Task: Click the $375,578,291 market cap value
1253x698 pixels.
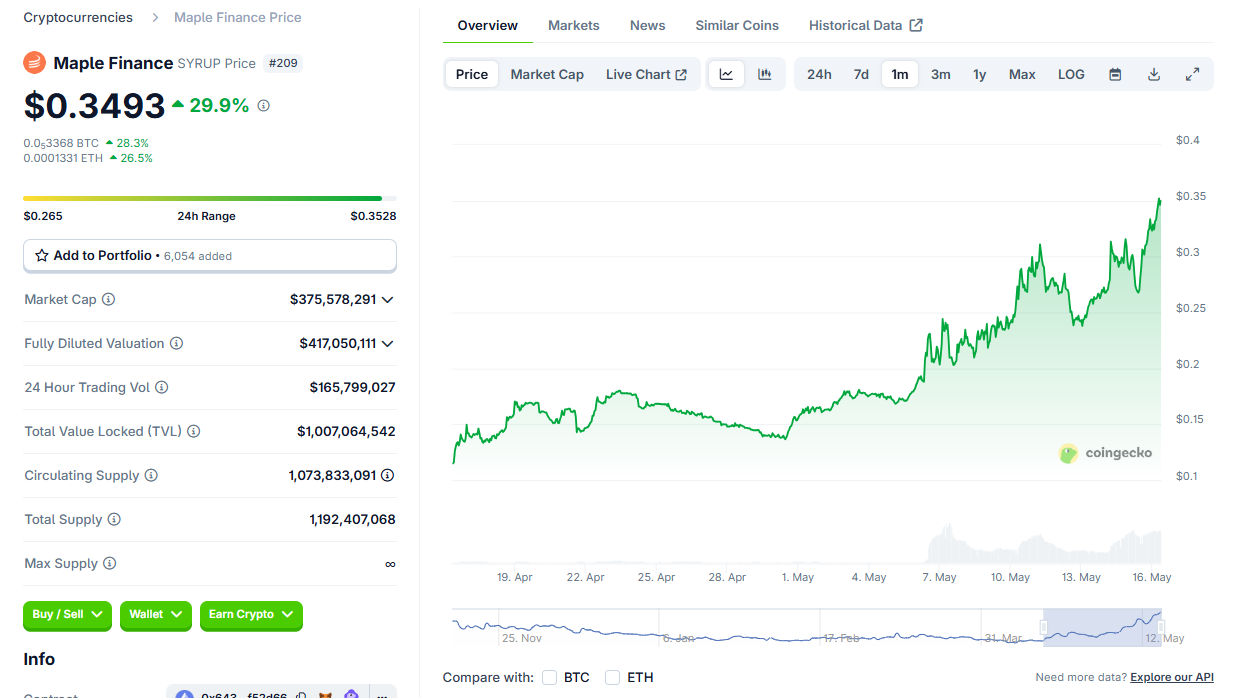Action: point(333,299)
